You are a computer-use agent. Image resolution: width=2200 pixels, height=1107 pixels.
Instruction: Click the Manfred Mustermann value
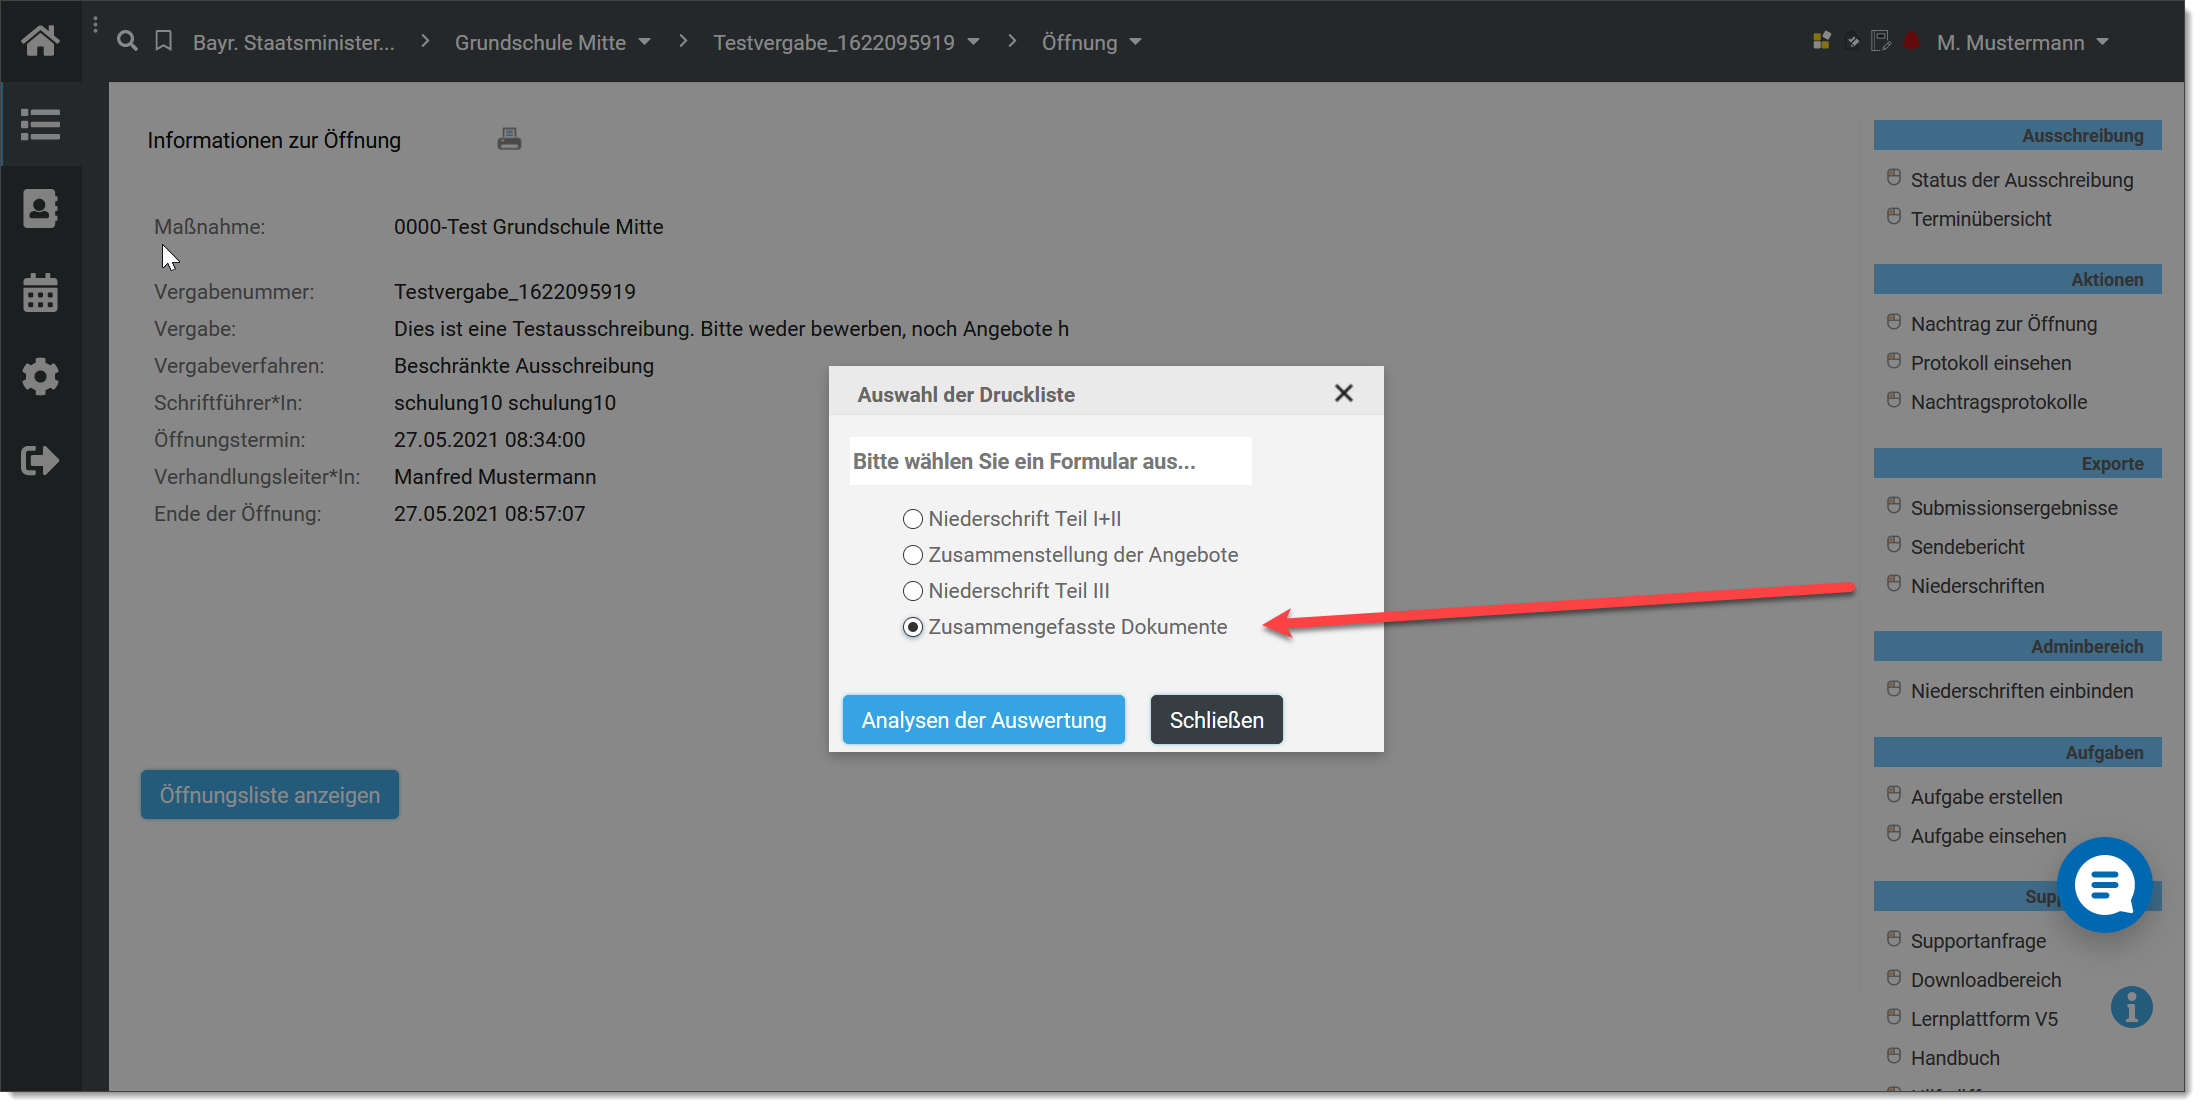495,477
